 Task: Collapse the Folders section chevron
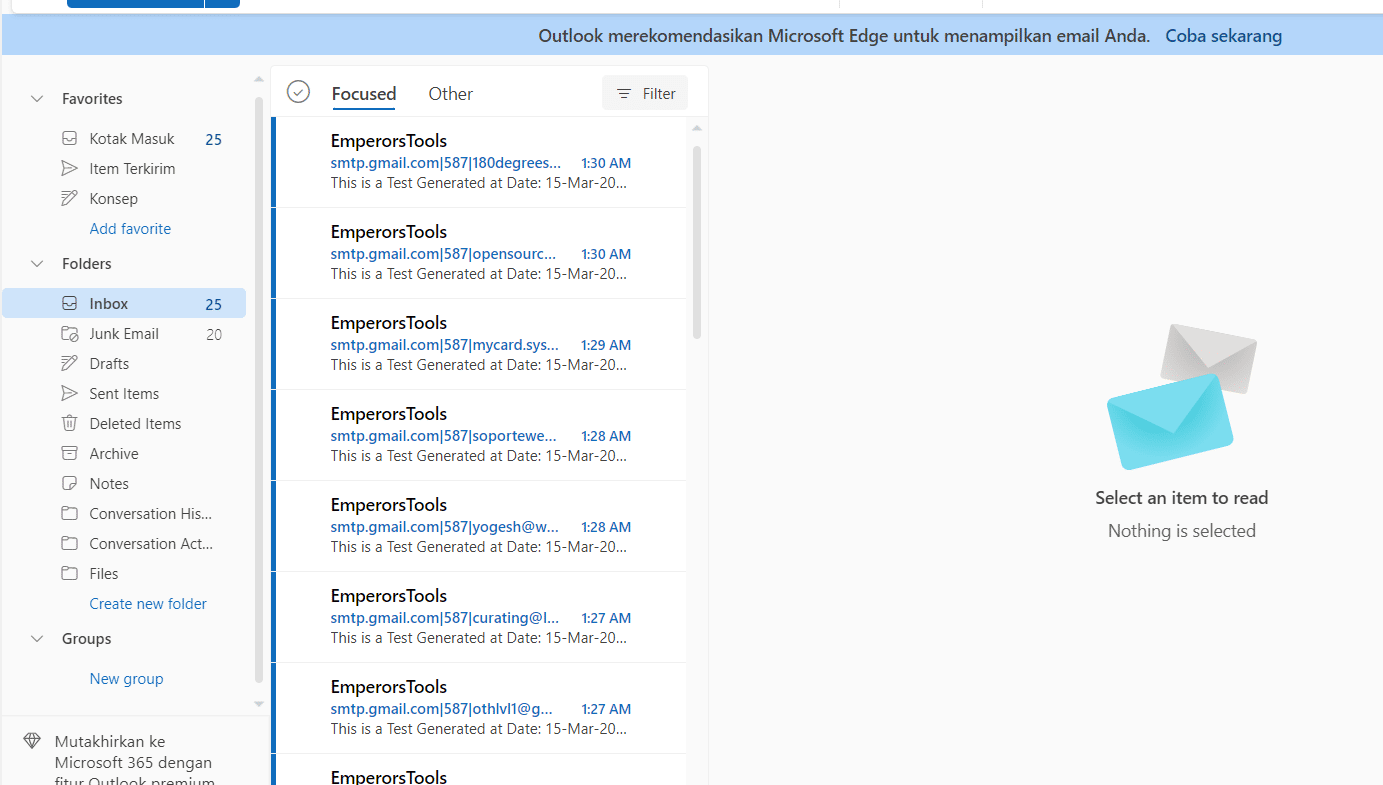(x=37, y=264)
